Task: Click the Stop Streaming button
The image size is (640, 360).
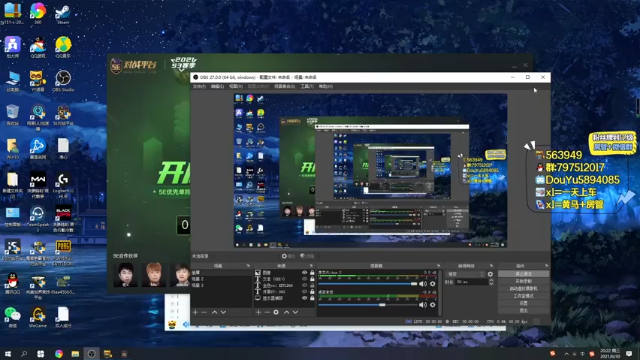Action: [x=524, y=274]
